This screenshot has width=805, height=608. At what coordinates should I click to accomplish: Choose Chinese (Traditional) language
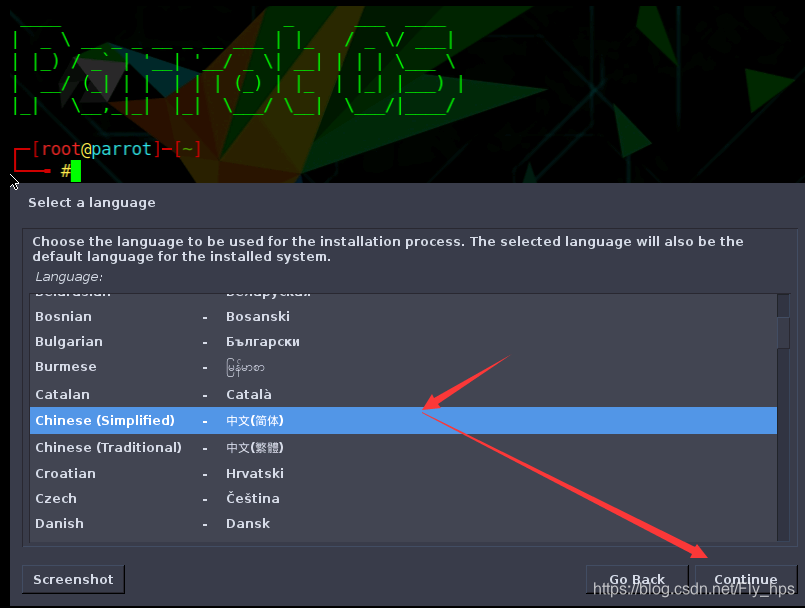(x=403, y=447)
